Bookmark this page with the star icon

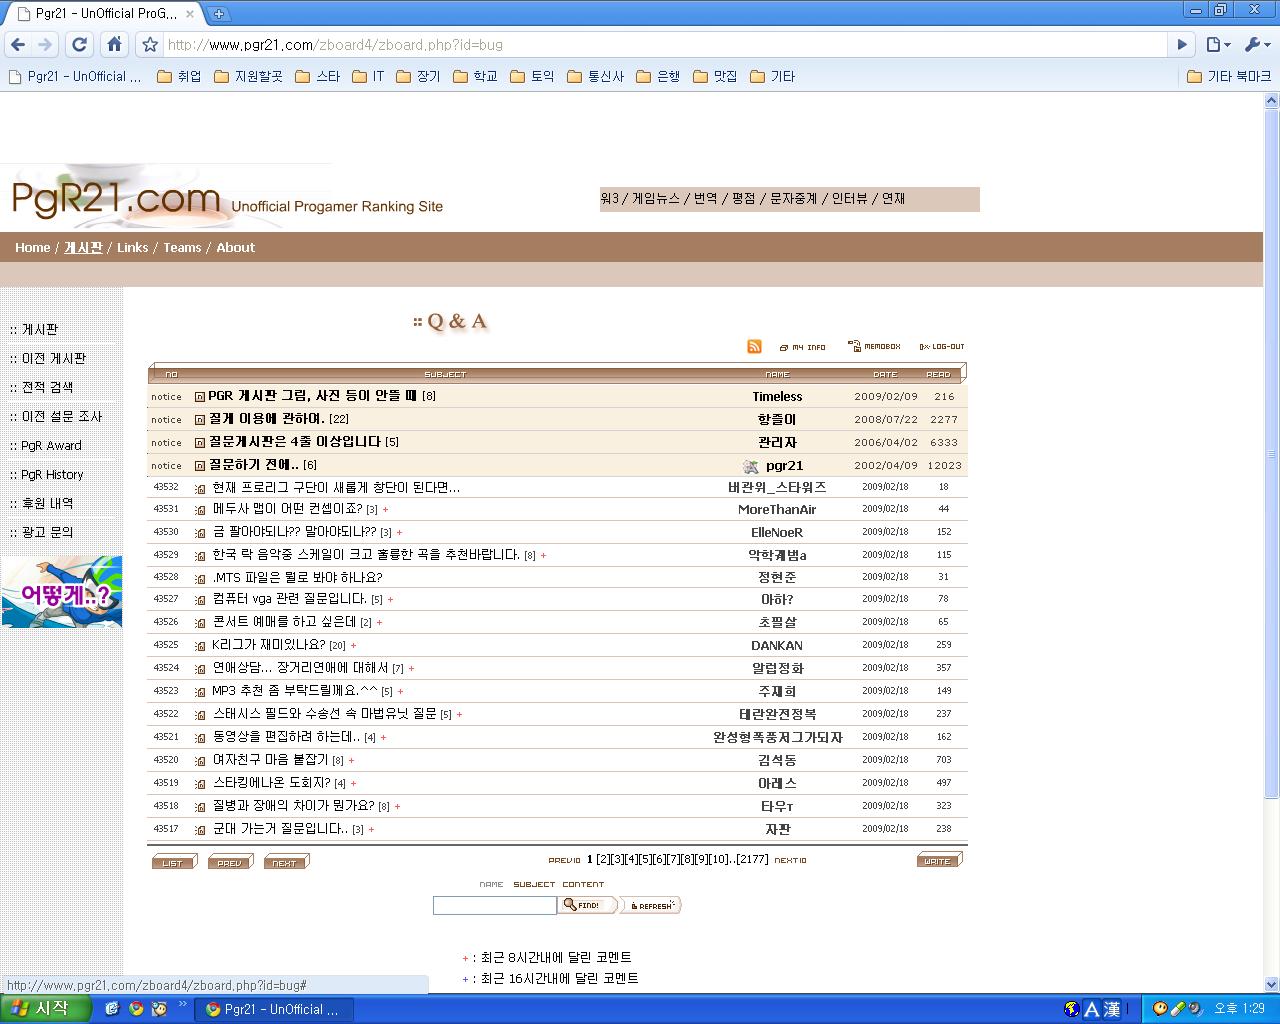tap(150, 44)
